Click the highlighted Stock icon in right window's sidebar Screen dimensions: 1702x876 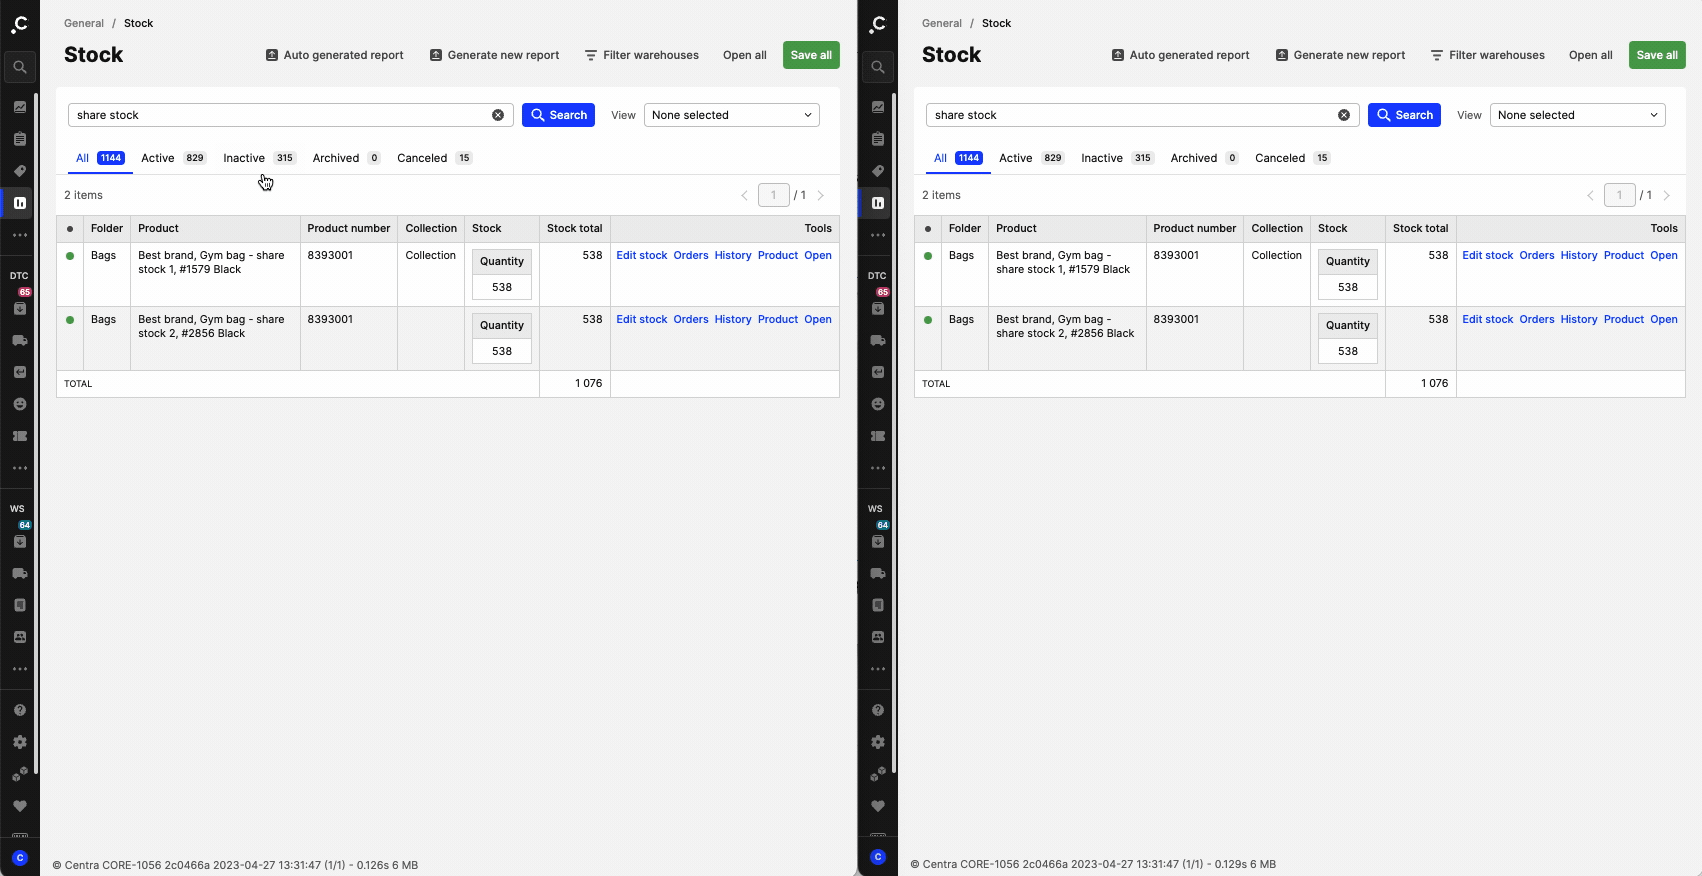click(x=877, y=203)
